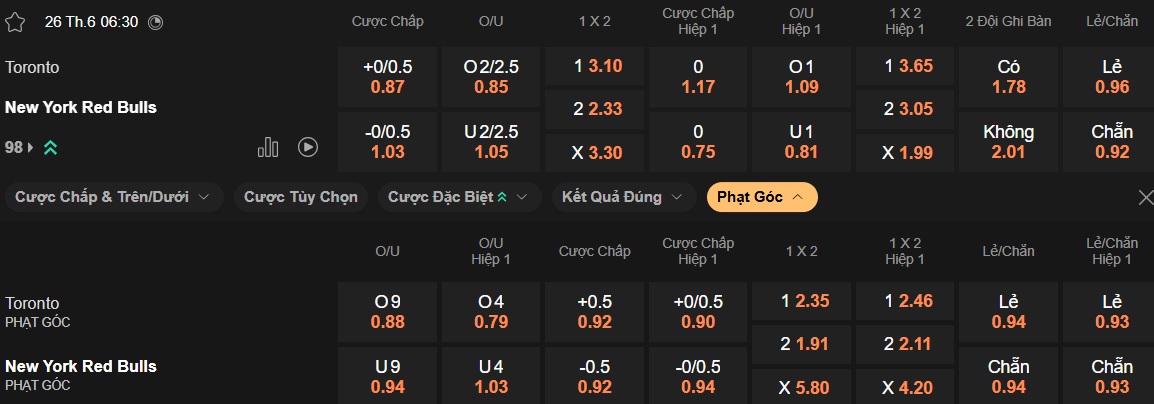Collapse the active Phạt Góc tab
This screenshot has height=404, width=1154.
tap(761, 197)
